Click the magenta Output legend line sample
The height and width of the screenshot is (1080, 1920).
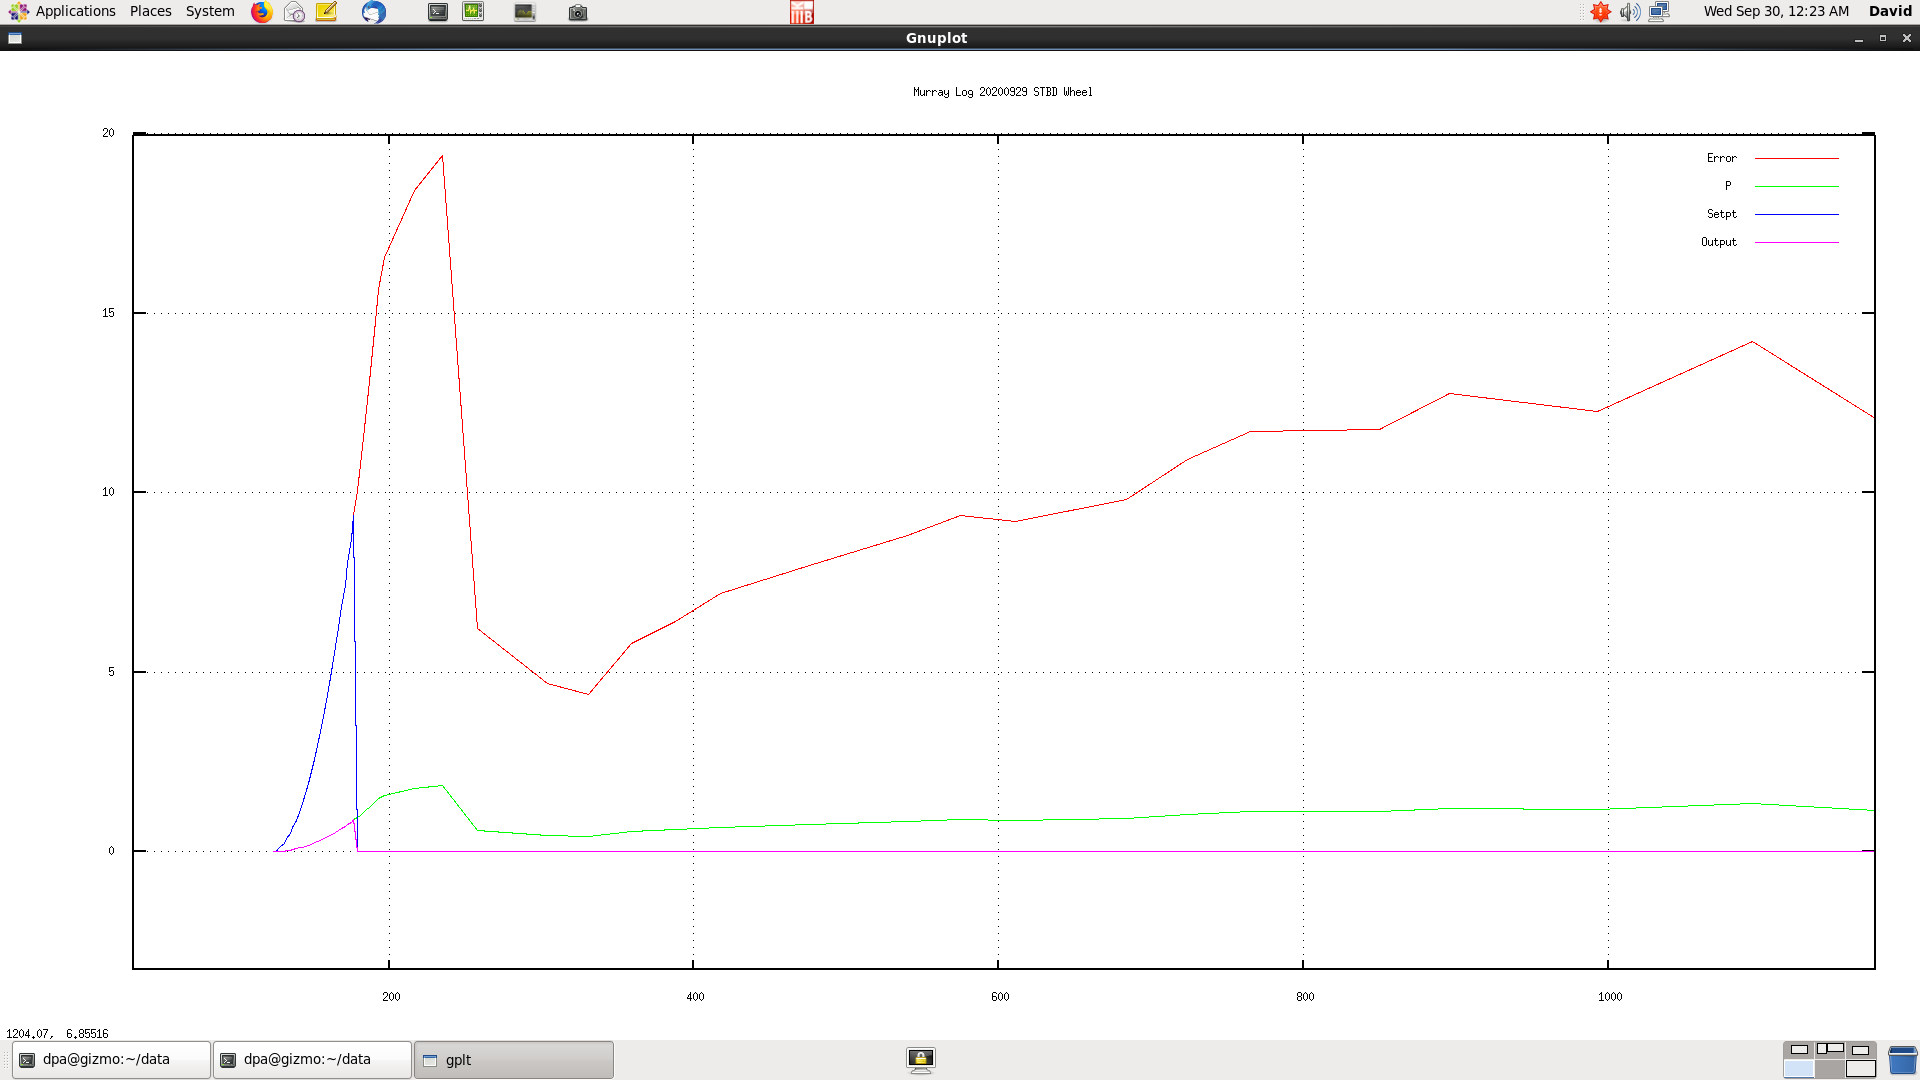(1797, 242)
